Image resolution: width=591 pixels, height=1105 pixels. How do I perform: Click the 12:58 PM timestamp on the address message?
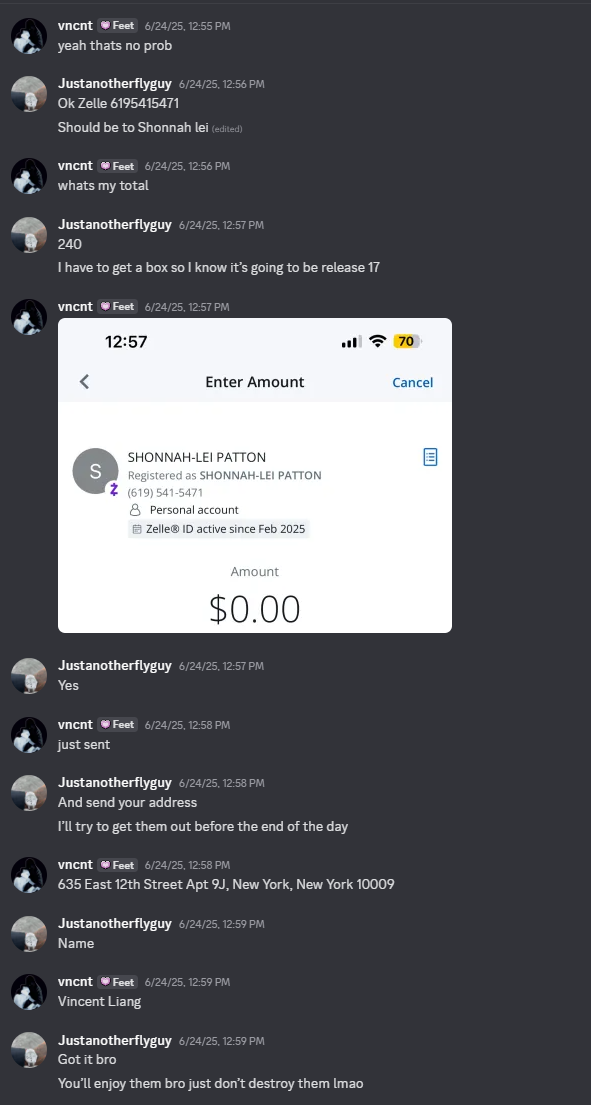pos(187,865)
